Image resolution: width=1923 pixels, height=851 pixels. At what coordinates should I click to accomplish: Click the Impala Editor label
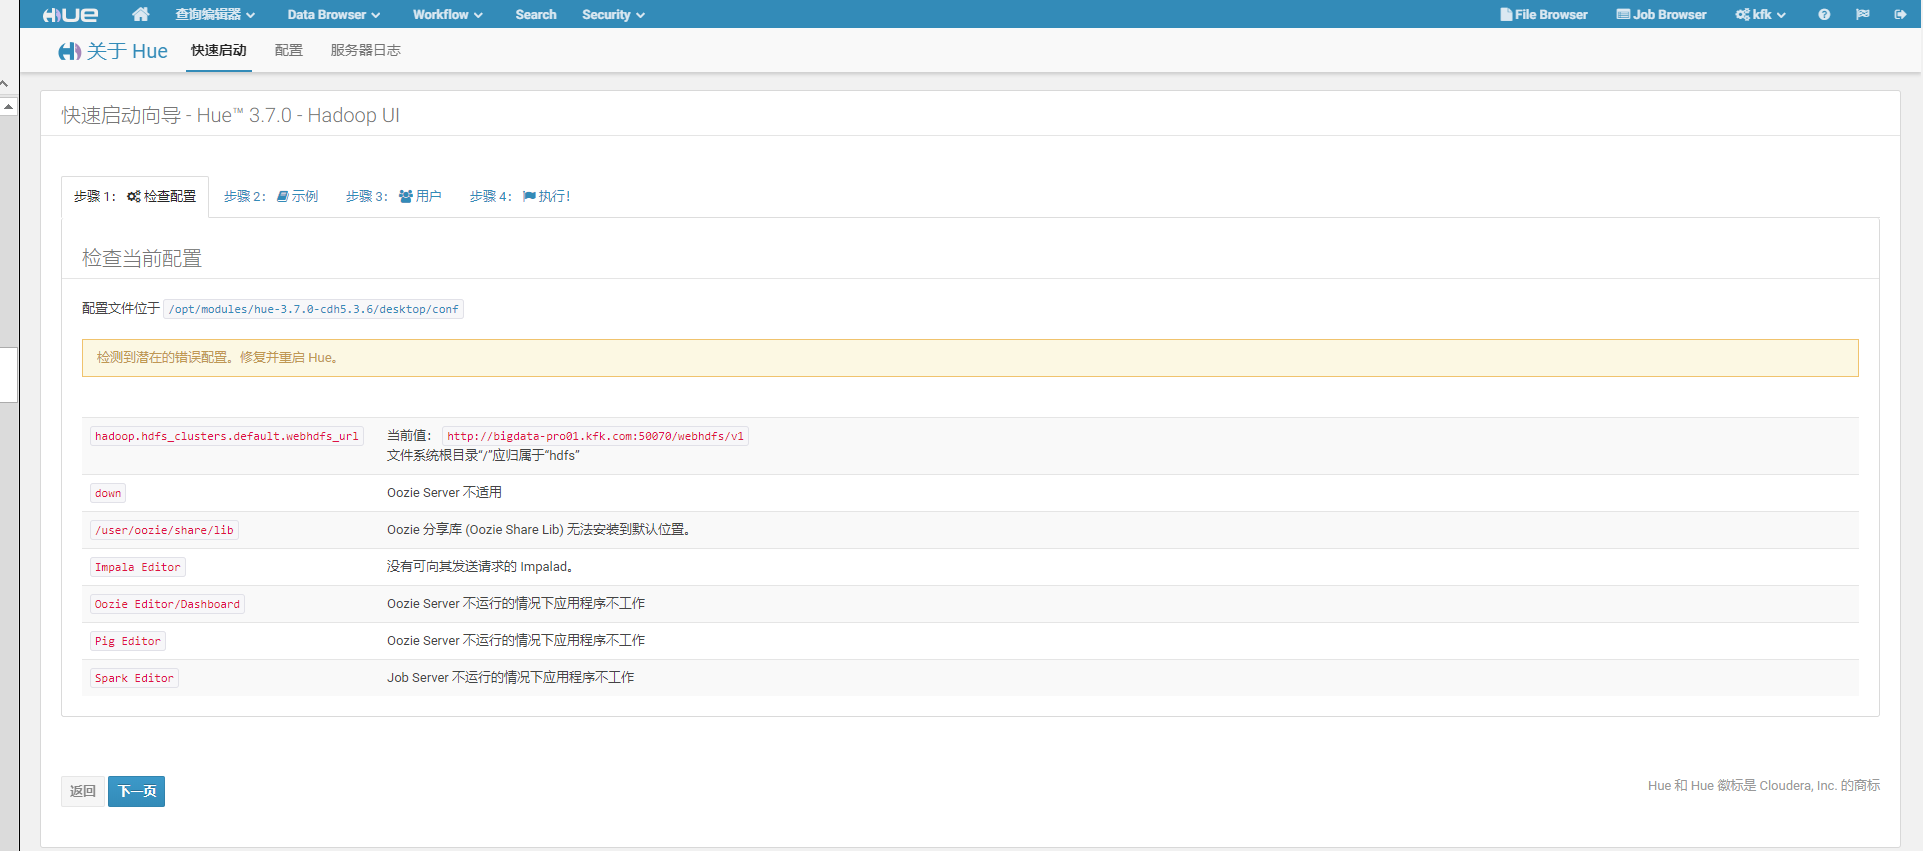pos(138,567)
